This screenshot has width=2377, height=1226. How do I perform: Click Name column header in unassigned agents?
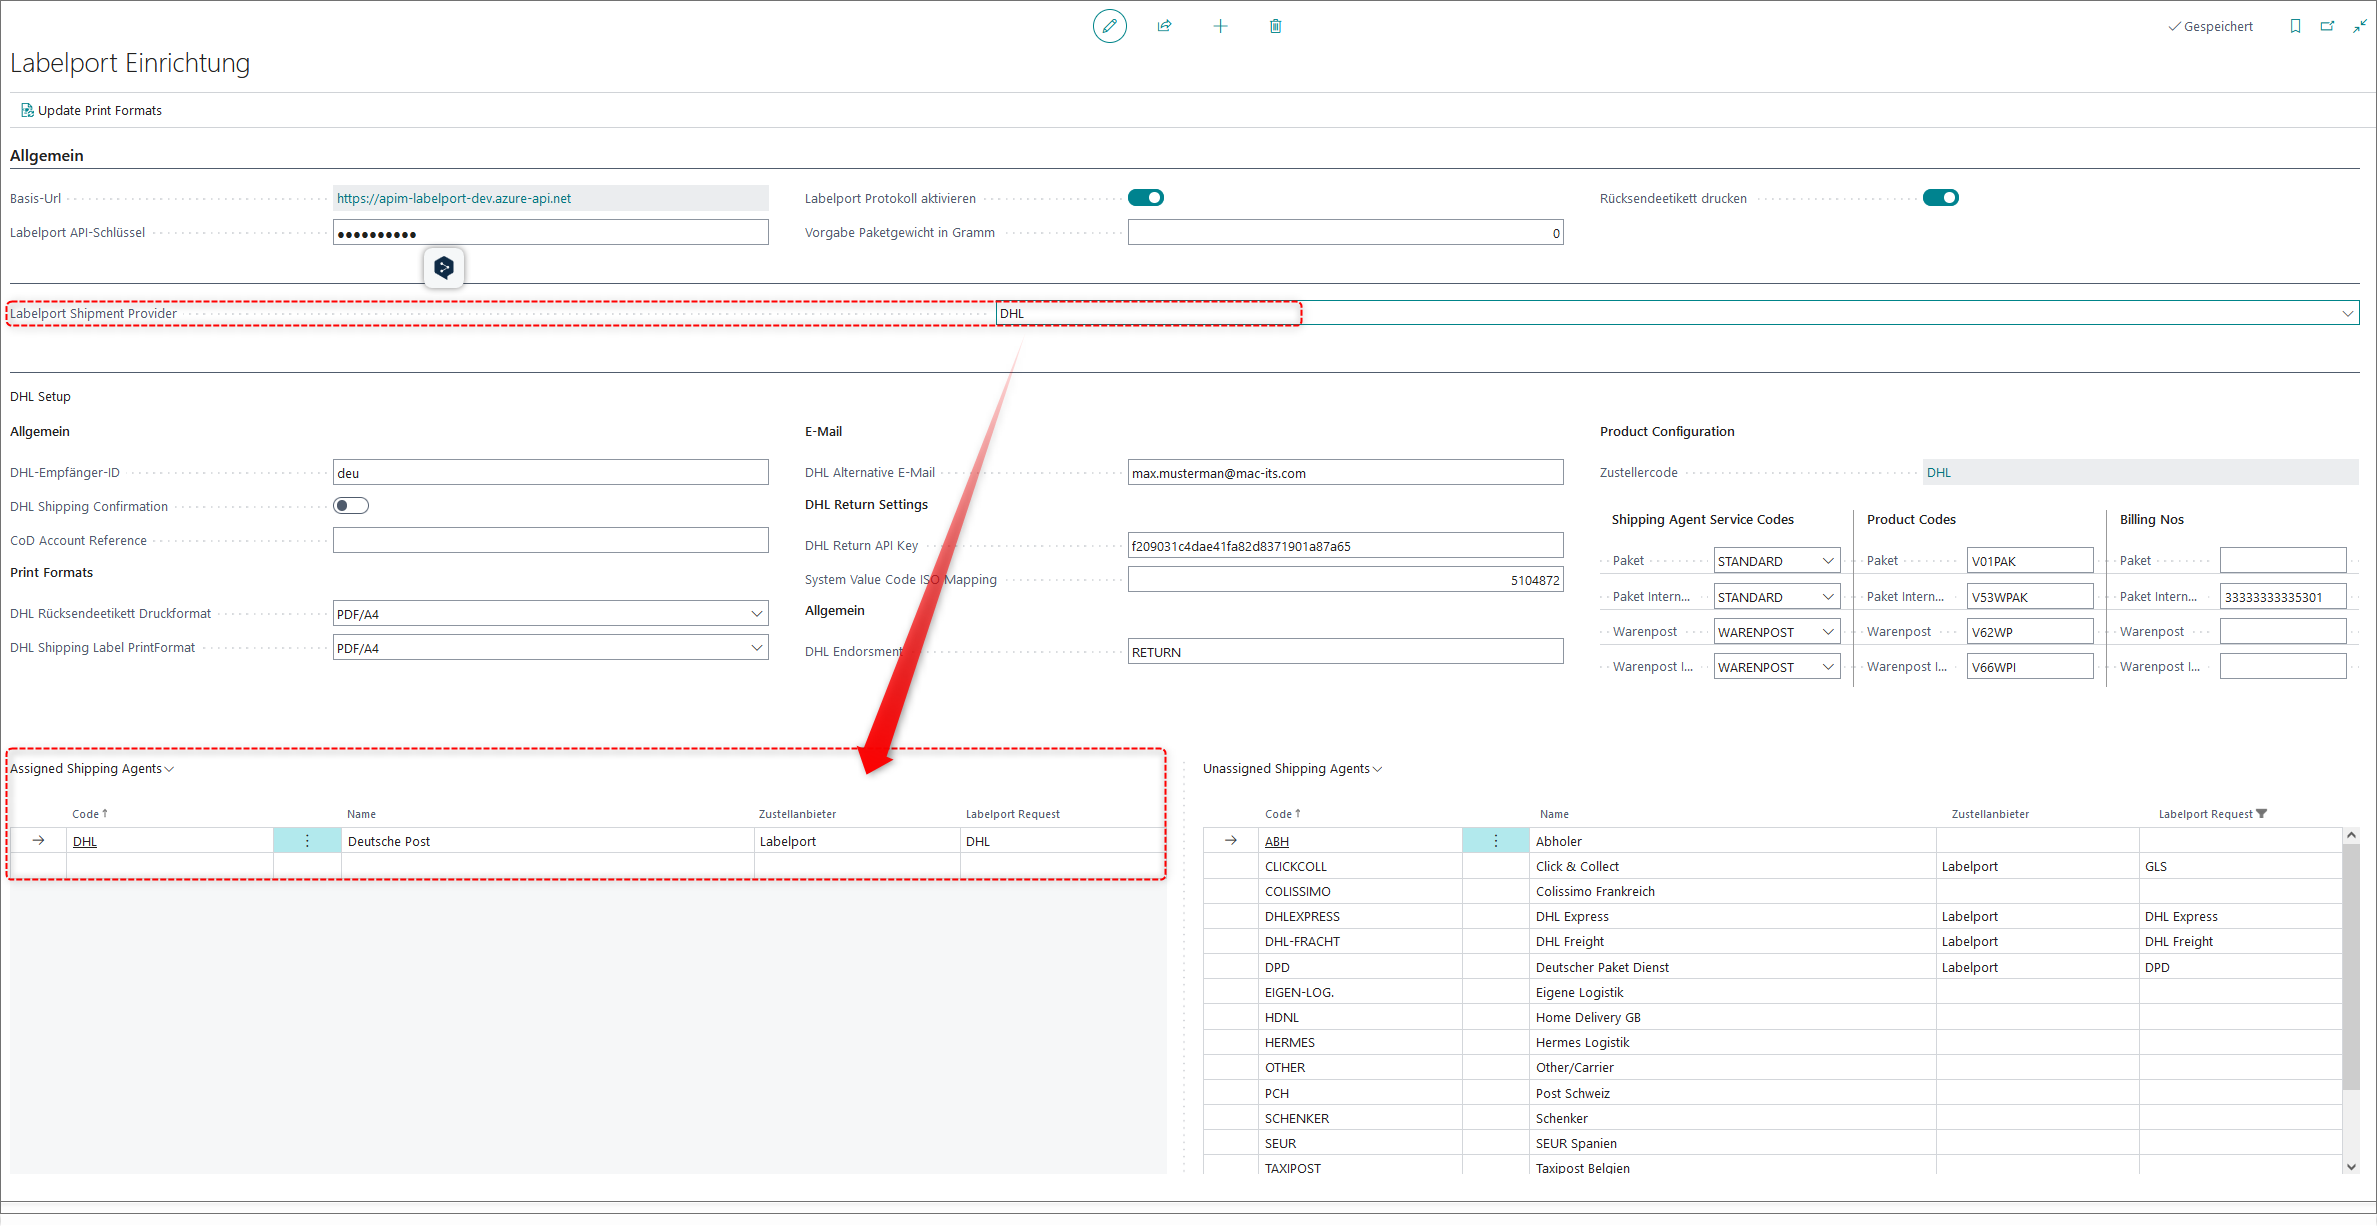point(1554,814)
